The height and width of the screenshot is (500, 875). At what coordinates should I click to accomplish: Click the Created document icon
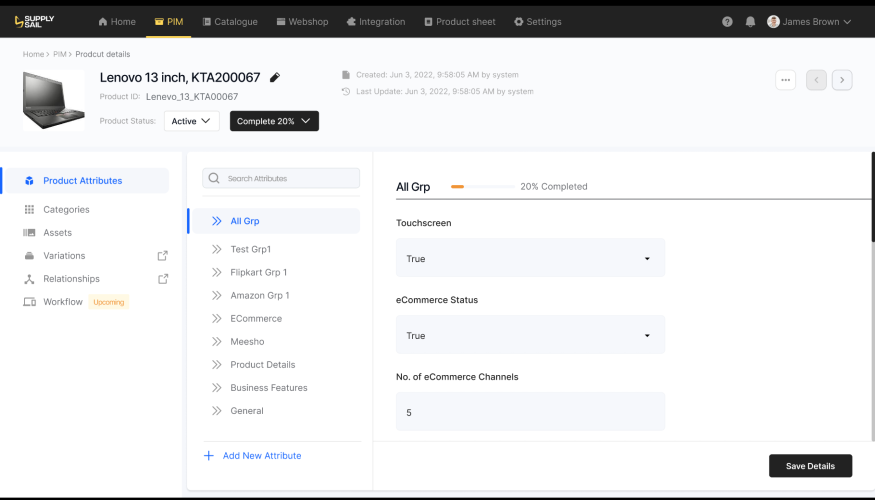[x=346, y=75]
